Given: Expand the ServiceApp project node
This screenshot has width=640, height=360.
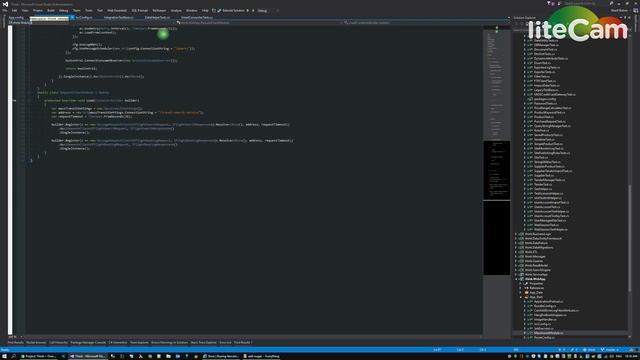Looking at the screenshot, I should click(516, 275).
